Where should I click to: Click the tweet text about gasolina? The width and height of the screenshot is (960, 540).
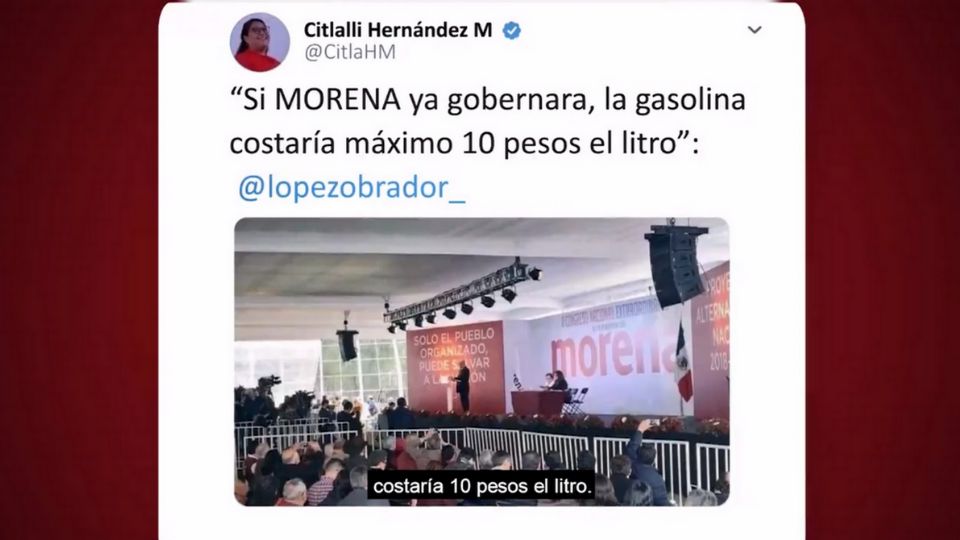pyautogui.click(x=487, y=121)
